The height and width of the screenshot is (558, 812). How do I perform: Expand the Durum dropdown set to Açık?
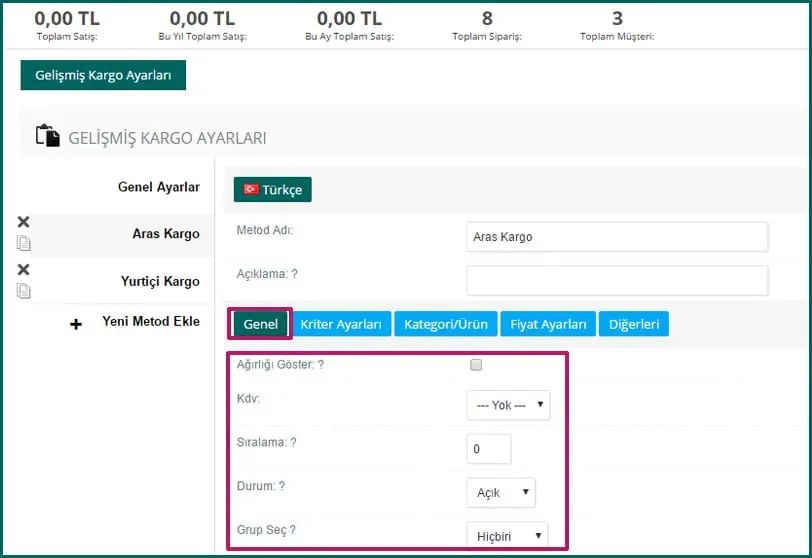[500, 493]
